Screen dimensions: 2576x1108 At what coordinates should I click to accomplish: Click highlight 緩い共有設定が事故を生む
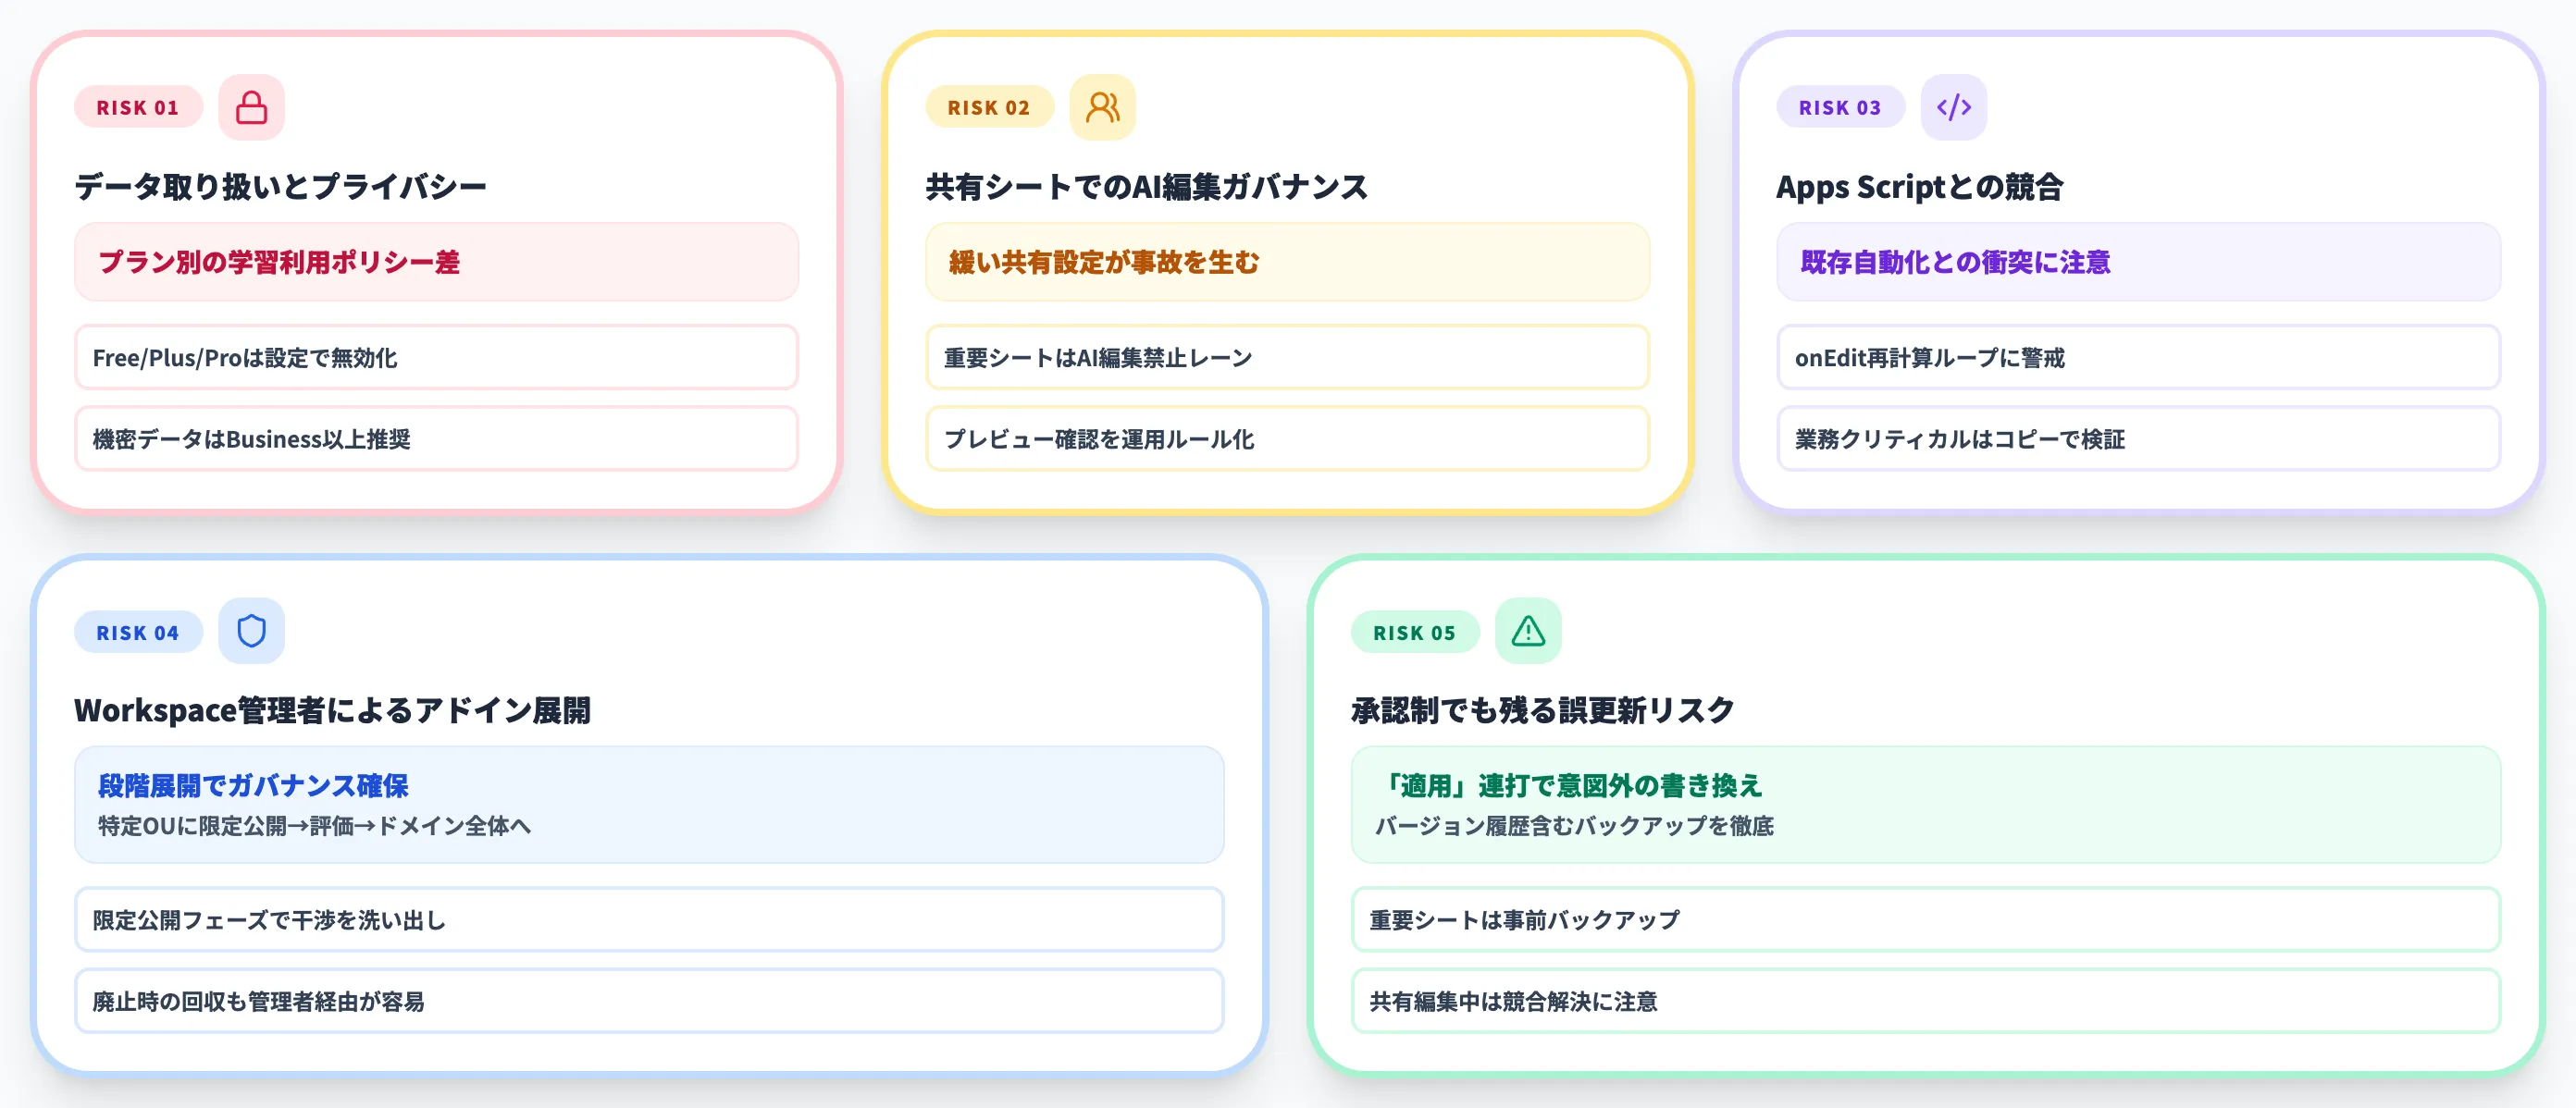click(1287, 262)
